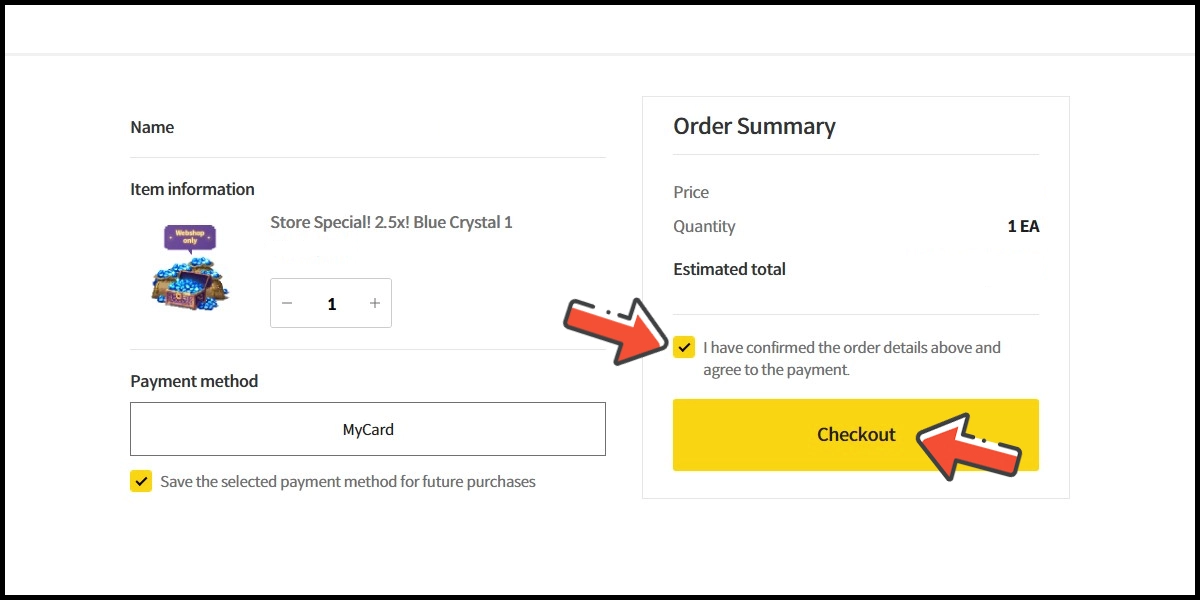
Task: Select the MyCard payment method
Action: click(368, 429)
